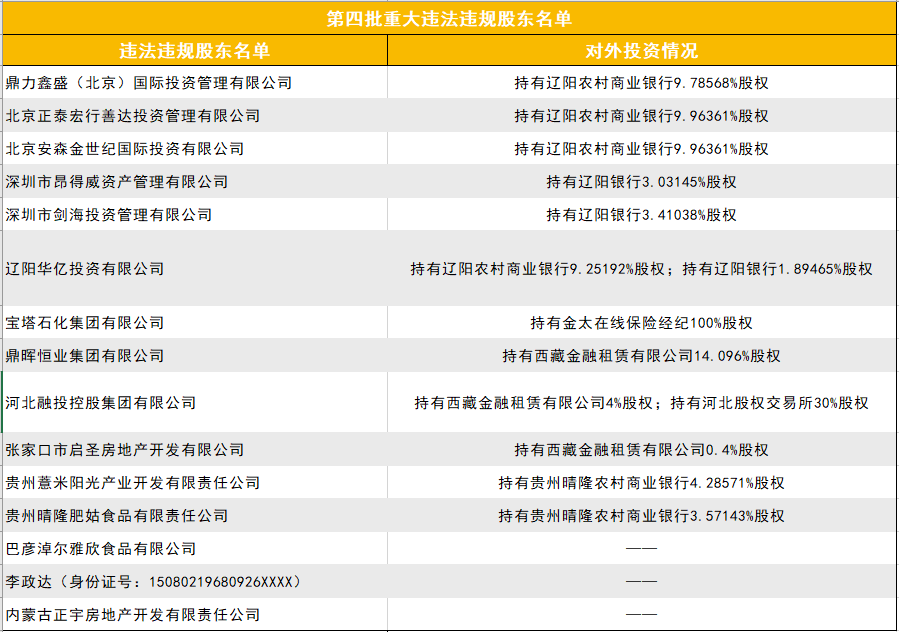Image resolution: width=899 pixels, height=632 pixels.
Task: Select cell 鼎晖恒业集团有限公司
Action: (x=195, y=356)
